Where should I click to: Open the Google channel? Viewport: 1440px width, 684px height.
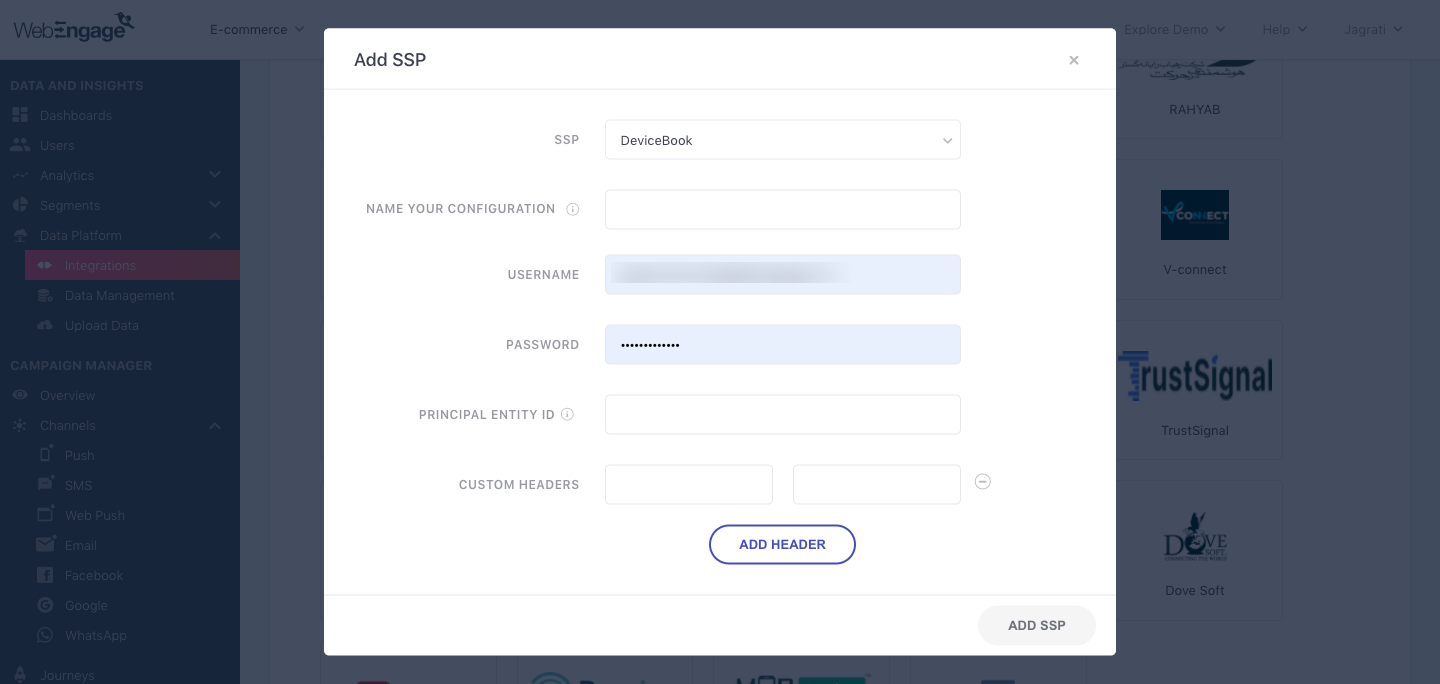pyautogui.click(x=86, y=605)
